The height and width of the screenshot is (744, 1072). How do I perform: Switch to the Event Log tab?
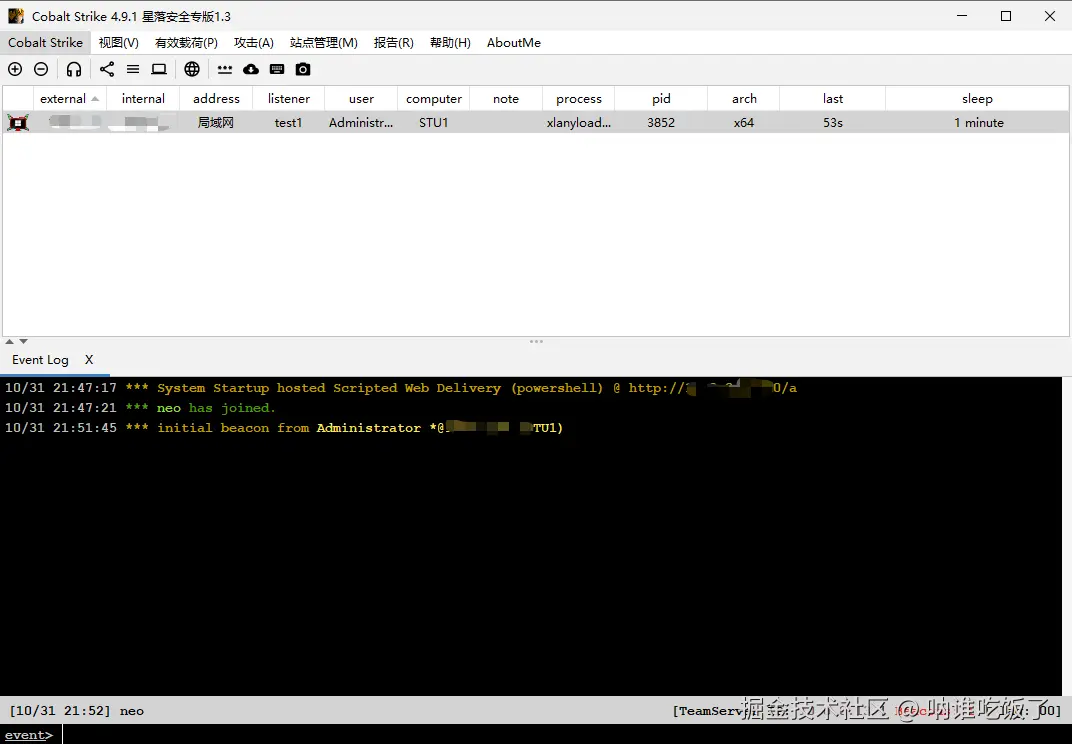(x=40, y=360)
